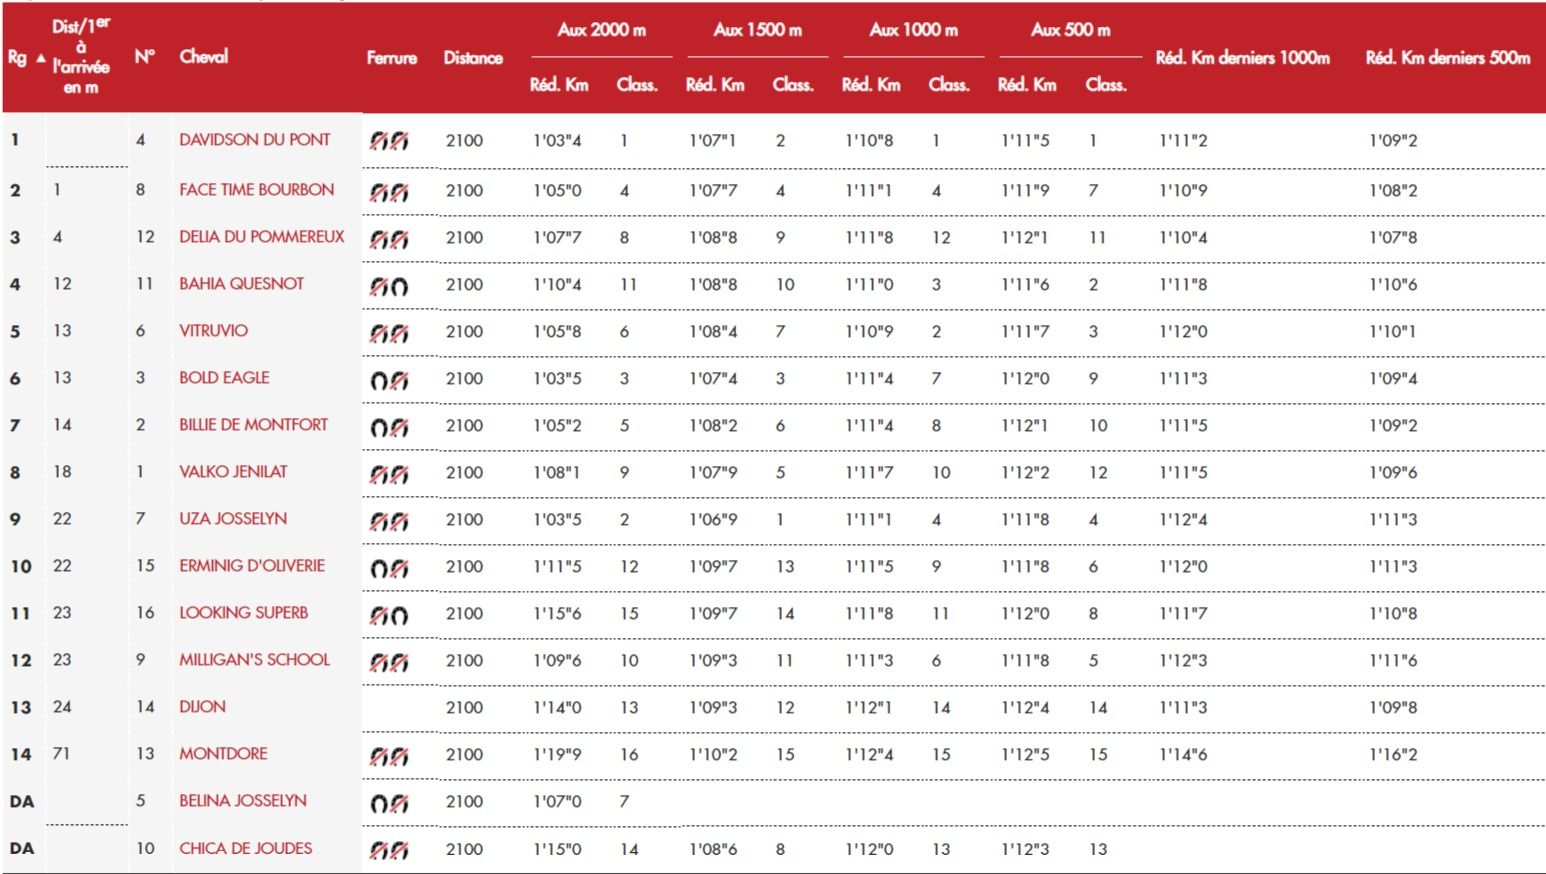Click the ferrure icon for BOLD EAGLE
1546x874 pixels.
point(389,380)
